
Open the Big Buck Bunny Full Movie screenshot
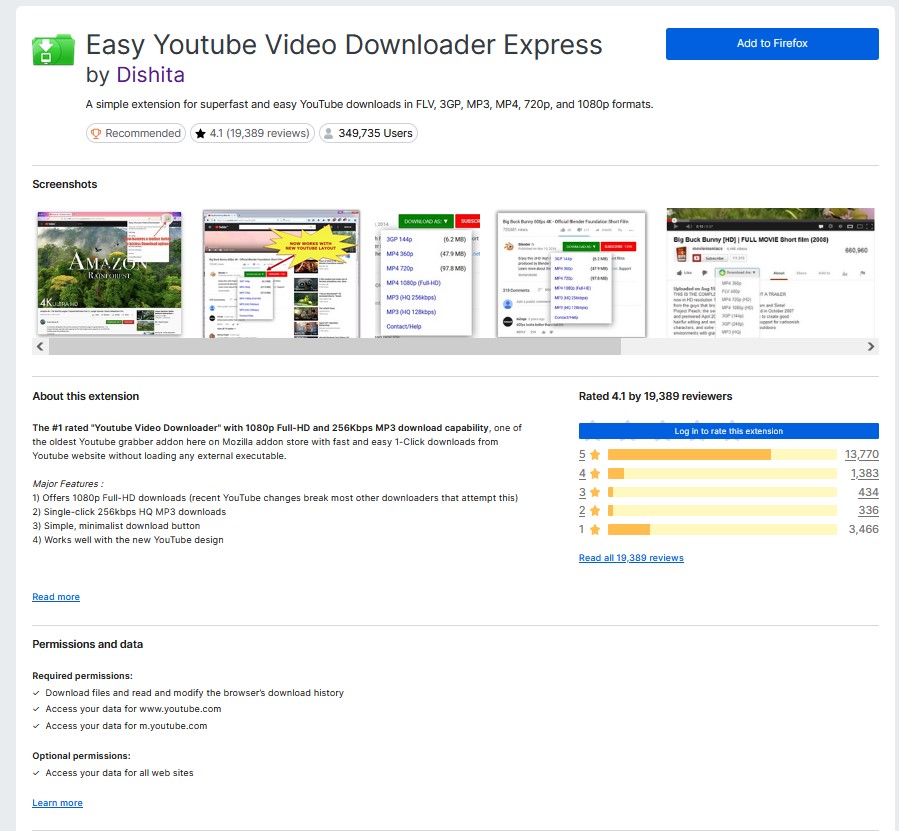770,274
